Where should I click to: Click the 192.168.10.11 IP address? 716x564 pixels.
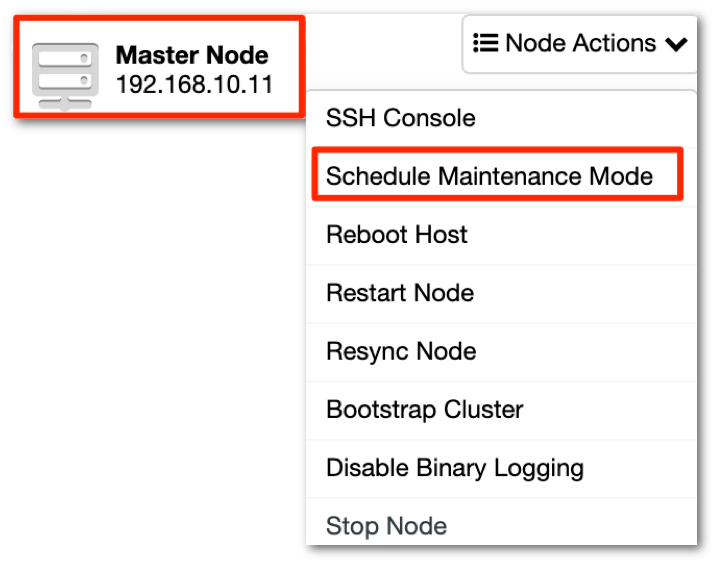195,85
